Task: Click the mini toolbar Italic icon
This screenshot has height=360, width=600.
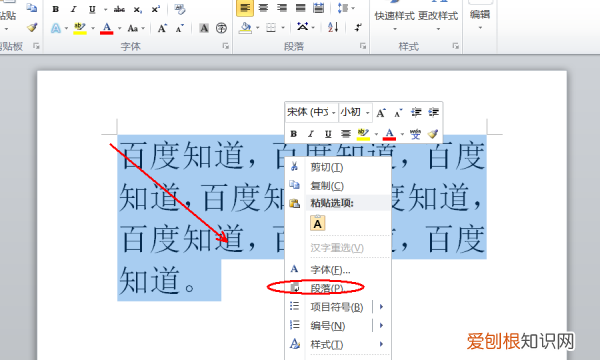Action: point(311,134)
